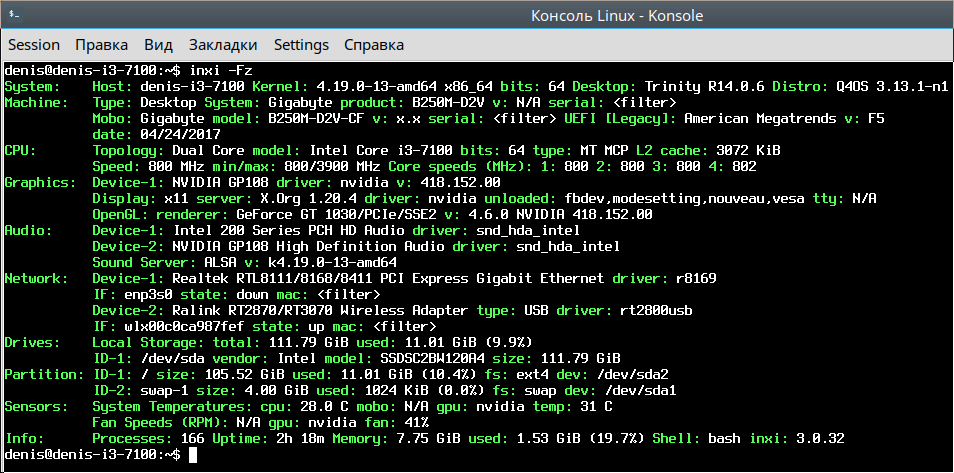Click the text 'American Megatrends'

coord(761,118)
